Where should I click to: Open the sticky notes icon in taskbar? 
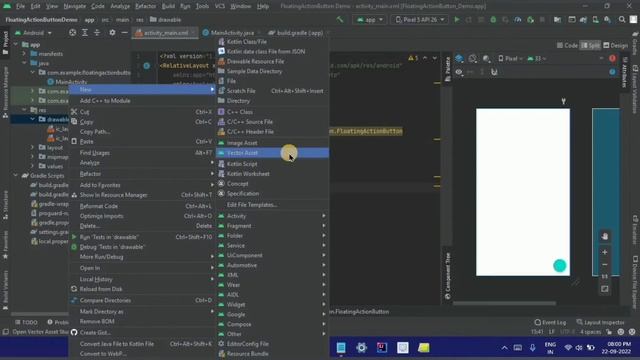pyautogui.click(x=424, y=348)
